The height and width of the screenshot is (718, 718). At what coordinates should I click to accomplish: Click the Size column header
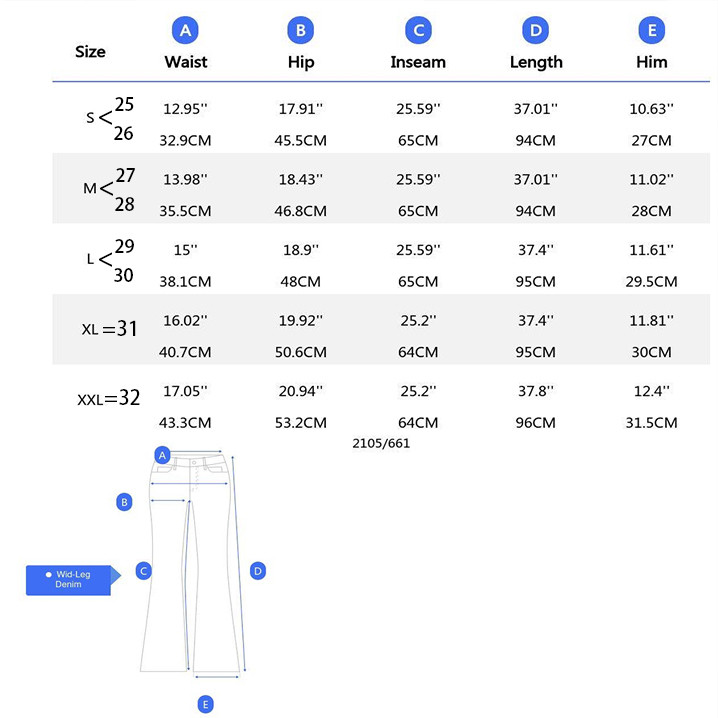[x=90, y=52]
